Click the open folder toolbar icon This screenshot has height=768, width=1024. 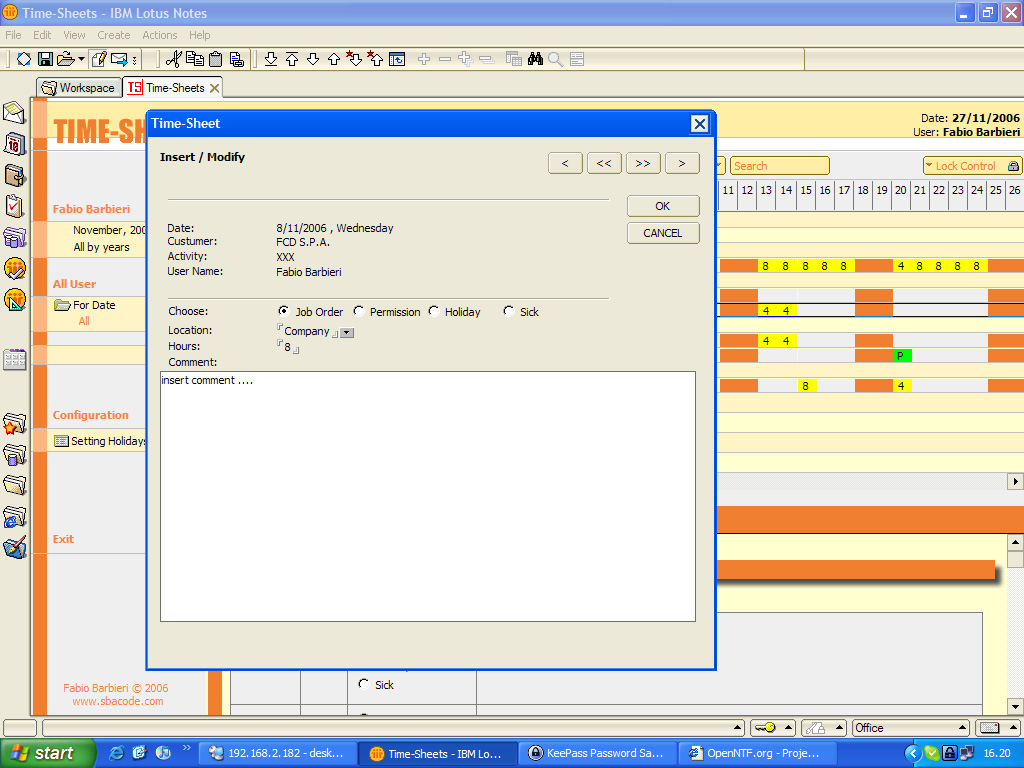point(65,59)
